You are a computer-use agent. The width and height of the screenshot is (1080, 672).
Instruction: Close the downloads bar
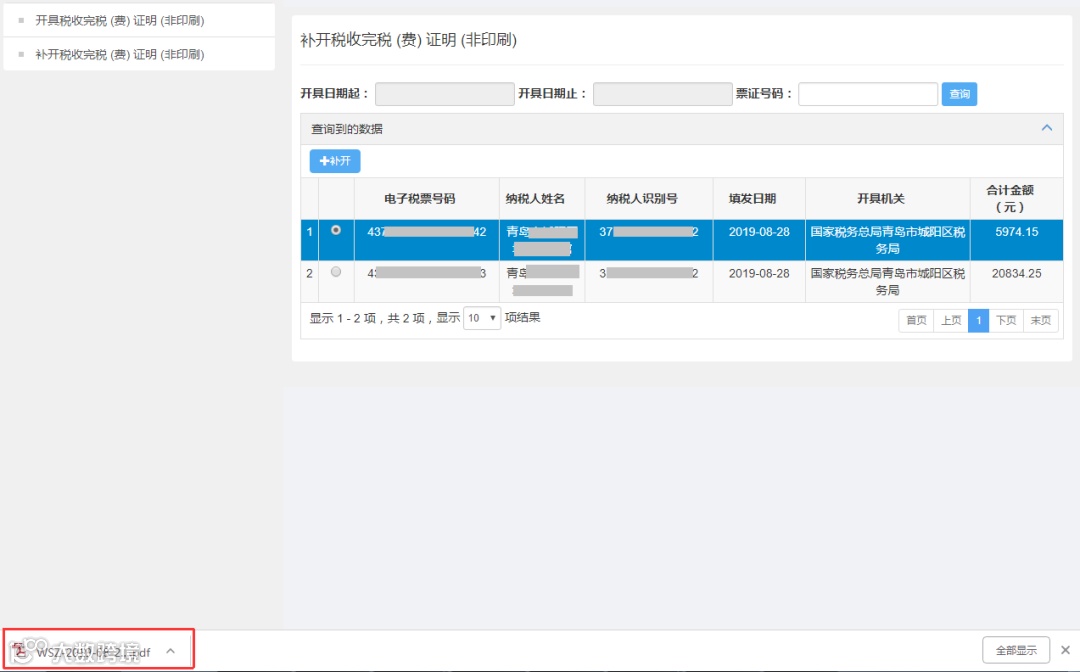[x=1066, y=650]
